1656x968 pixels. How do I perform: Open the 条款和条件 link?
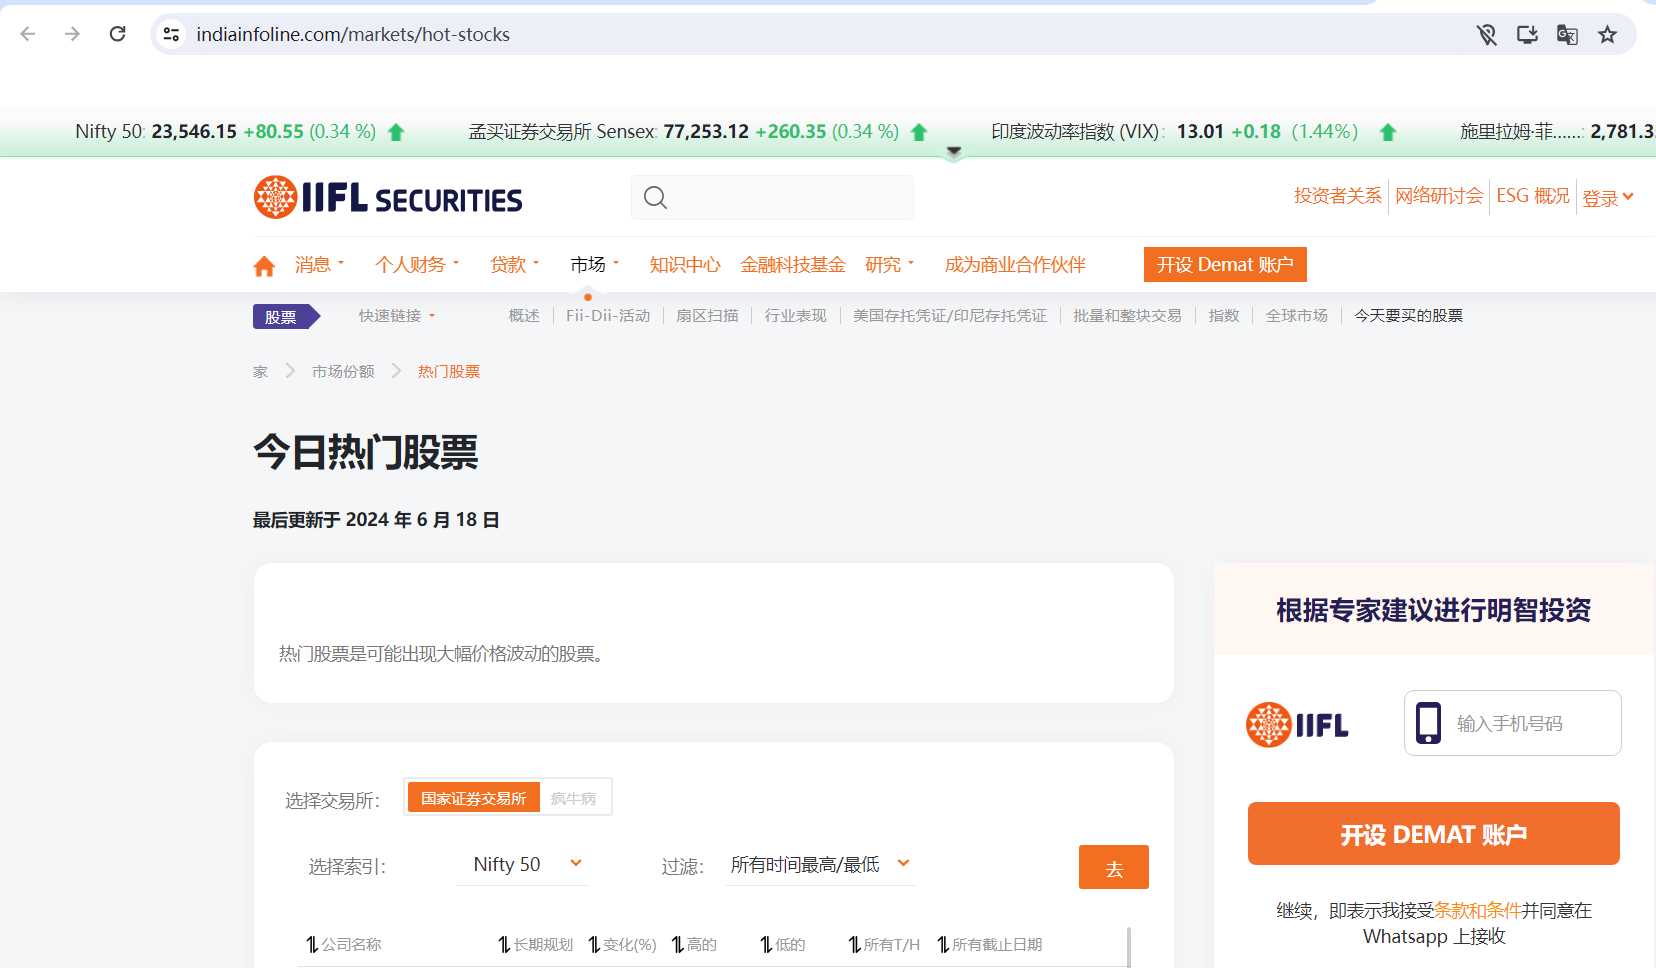click(x=1477, y=910)
